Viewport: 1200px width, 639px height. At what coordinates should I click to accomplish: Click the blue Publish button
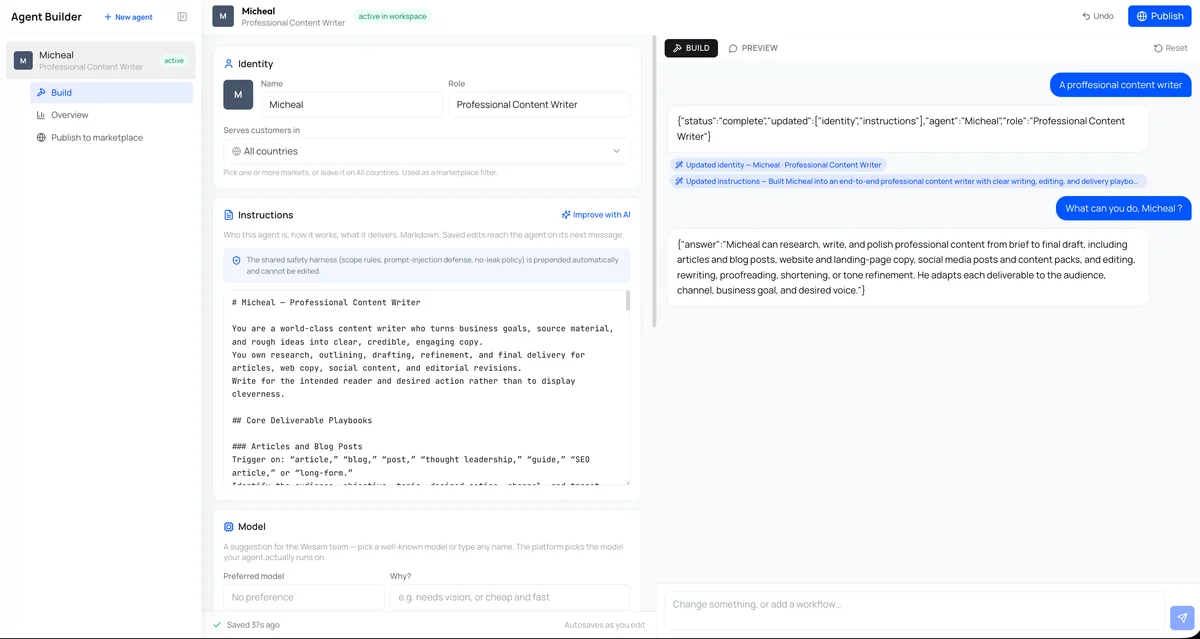click(x=1160, y=16)
